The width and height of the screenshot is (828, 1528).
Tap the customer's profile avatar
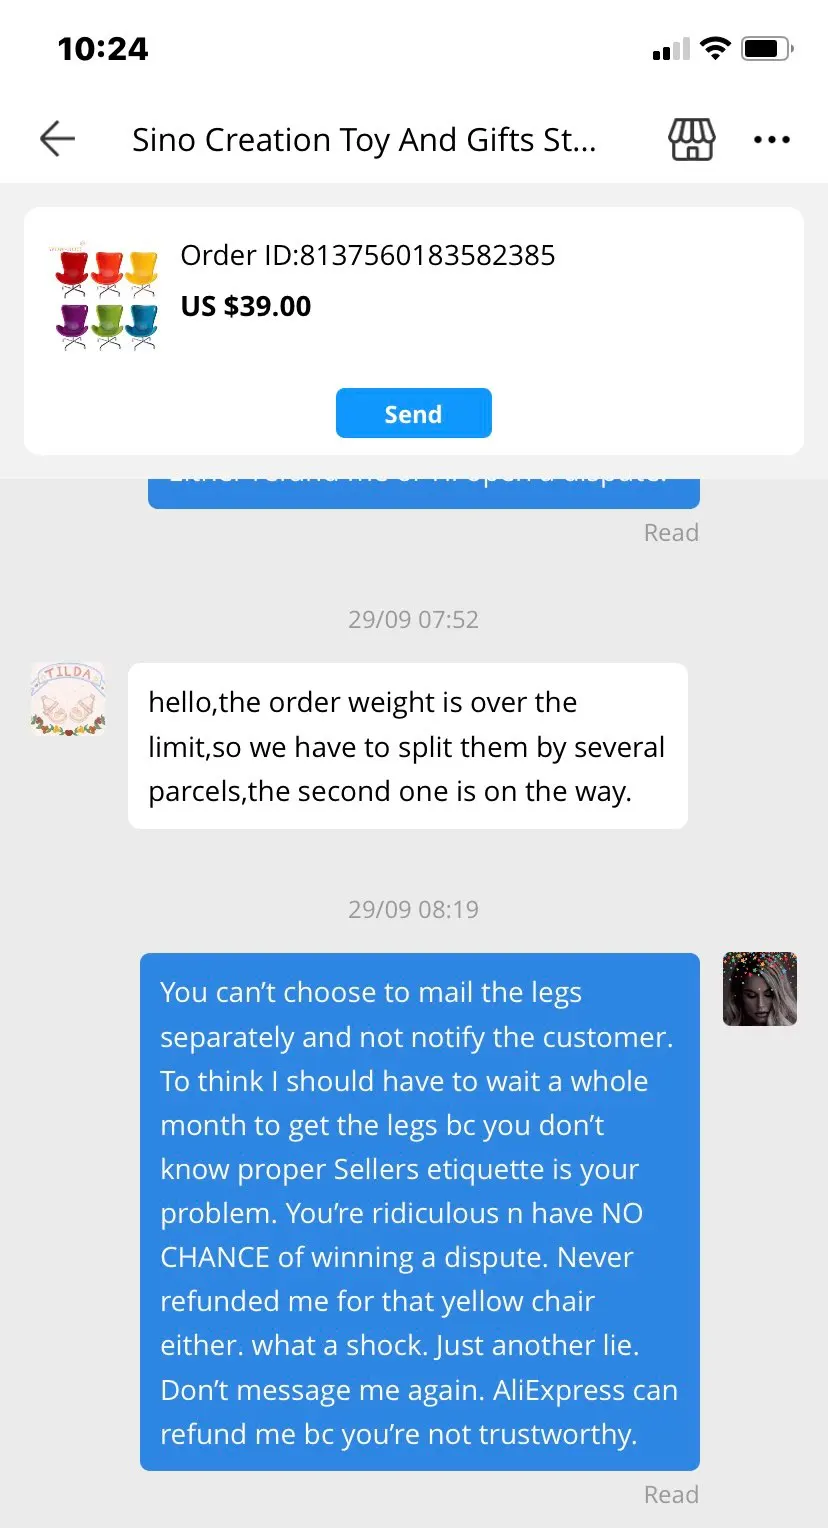coord(760,989)
